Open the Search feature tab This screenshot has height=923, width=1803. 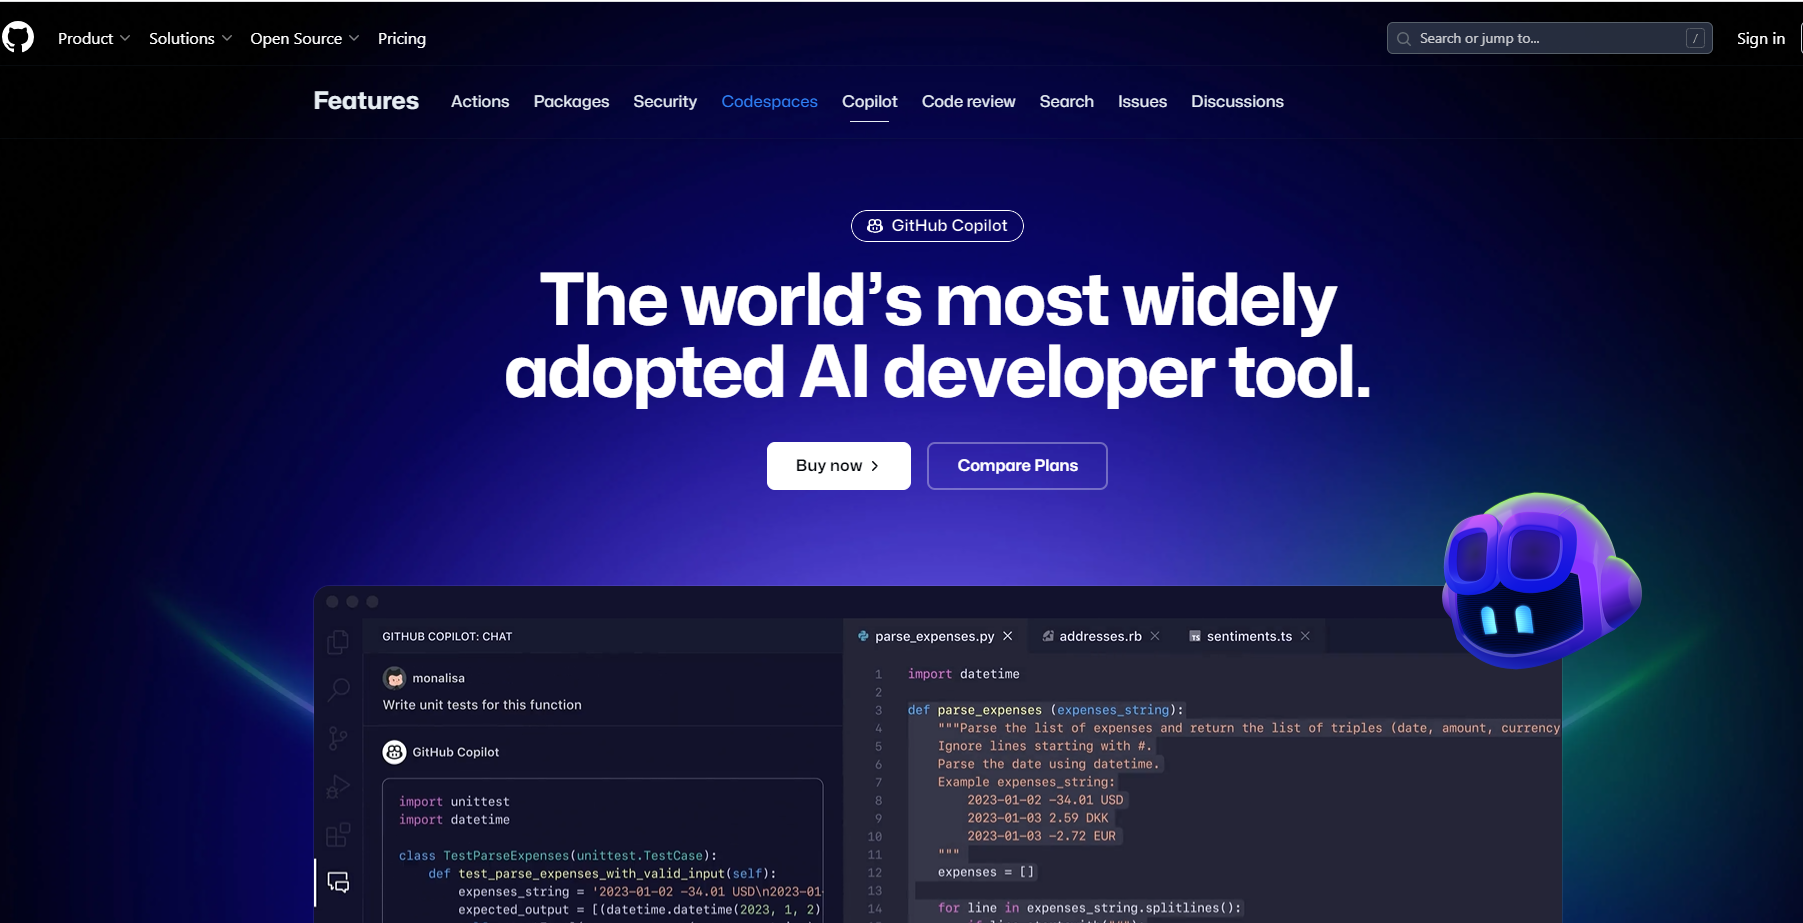1066,101
